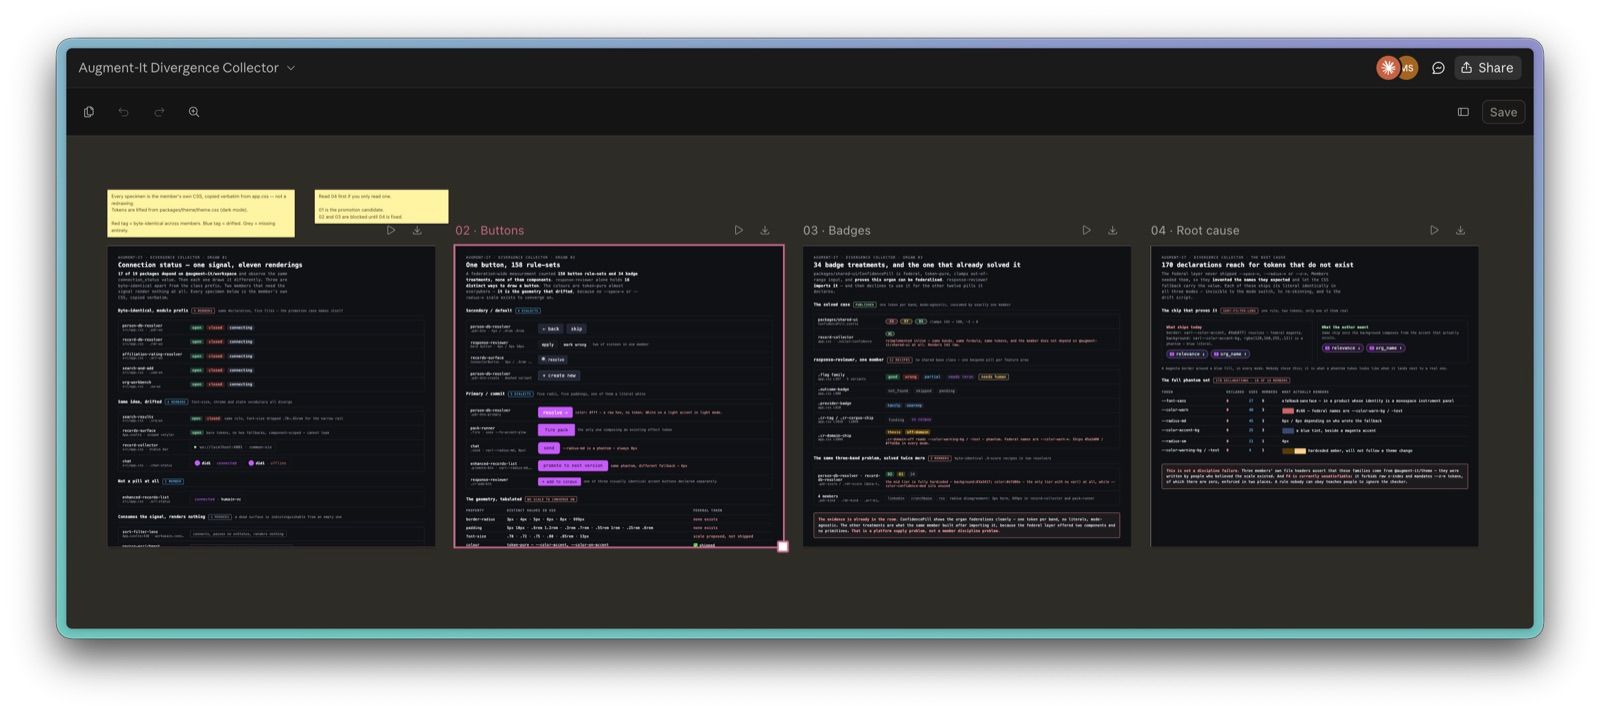Open the comments chat bubble icon
This screenshot has height=713, width=1600.
coord(1438,68)
